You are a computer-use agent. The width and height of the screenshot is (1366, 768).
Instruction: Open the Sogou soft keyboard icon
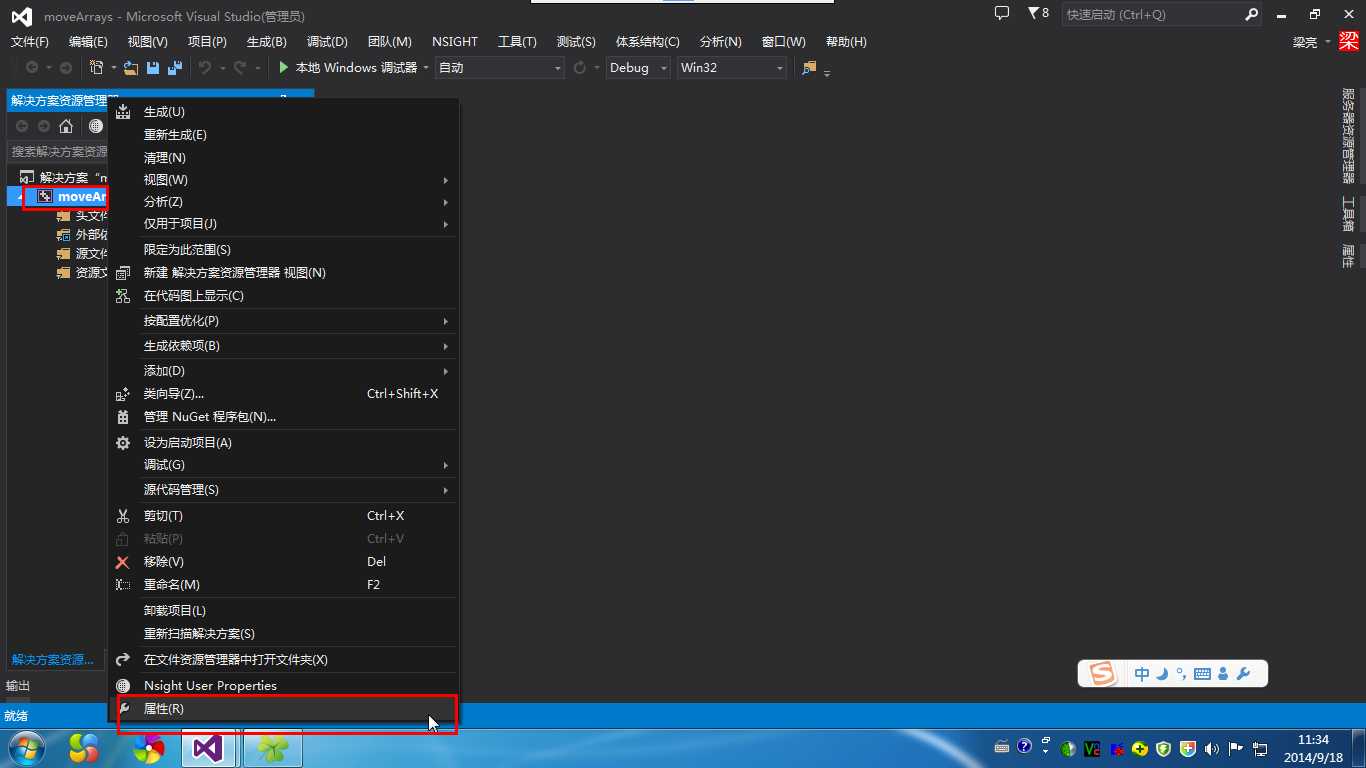(1202, 674)
